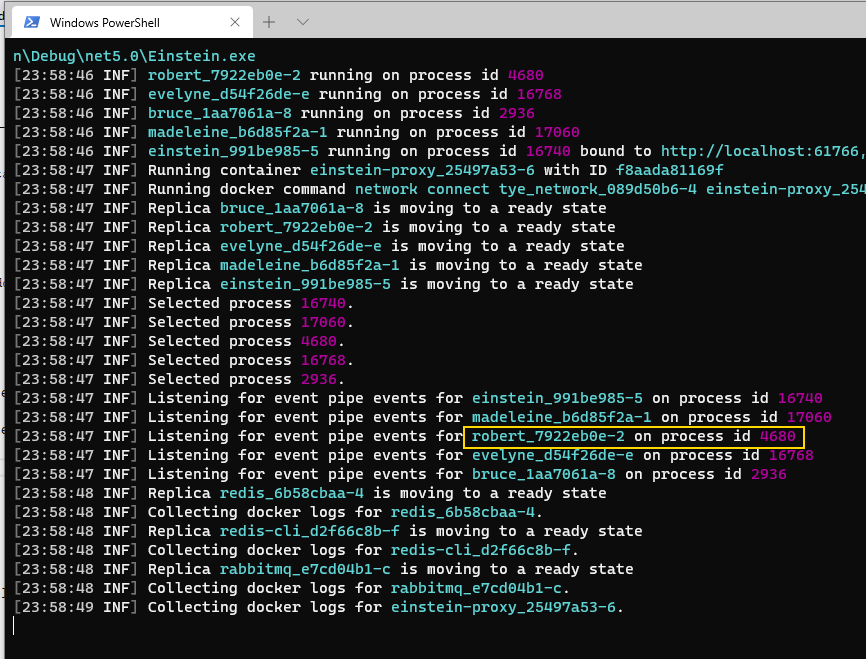Viewport: 866px width, 659px height.
Task: Click bruce_1aa7061a-8 in the event pipe line
Action: (x=543, y=475)
